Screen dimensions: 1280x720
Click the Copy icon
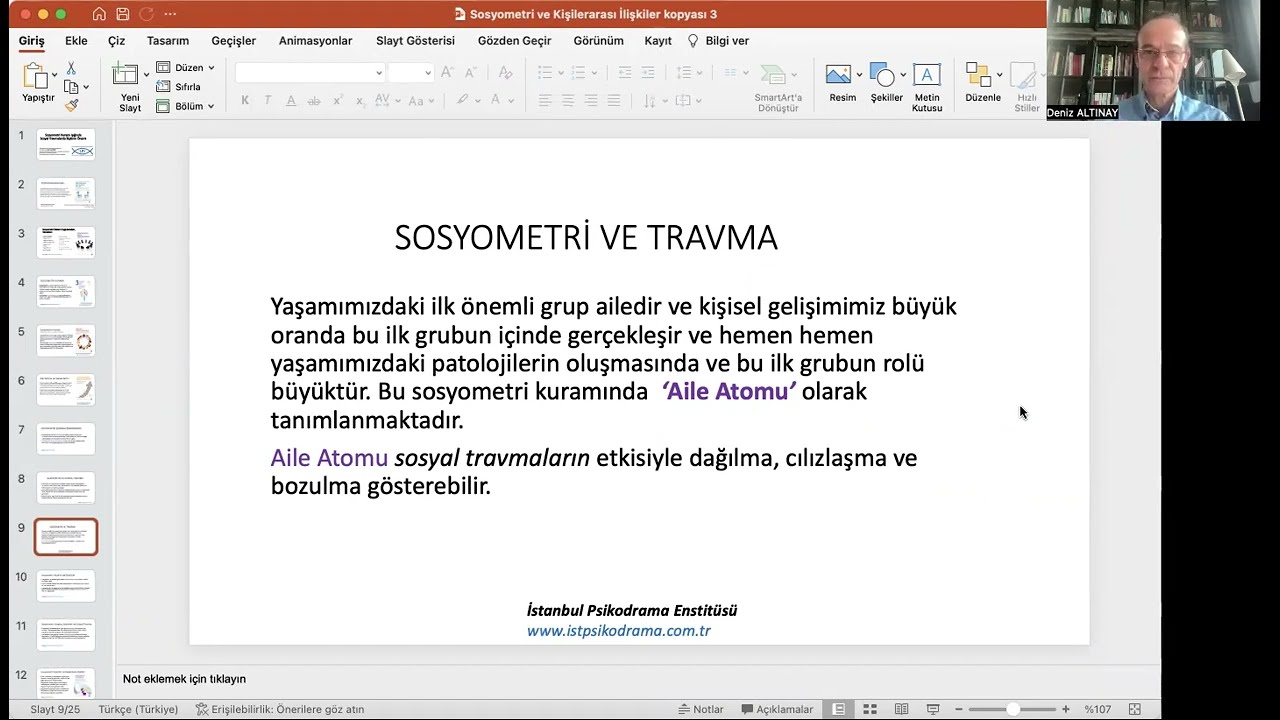(x=71, y=87)
